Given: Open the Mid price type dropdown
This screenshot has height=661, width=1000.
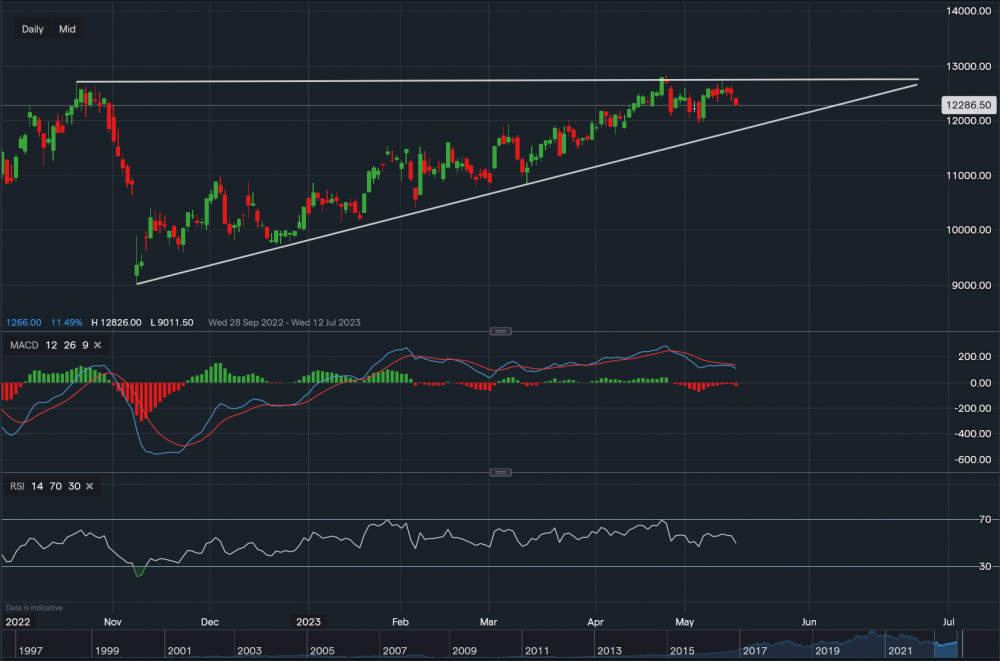Looking at the screenshot, I should (x=67, y=29).
